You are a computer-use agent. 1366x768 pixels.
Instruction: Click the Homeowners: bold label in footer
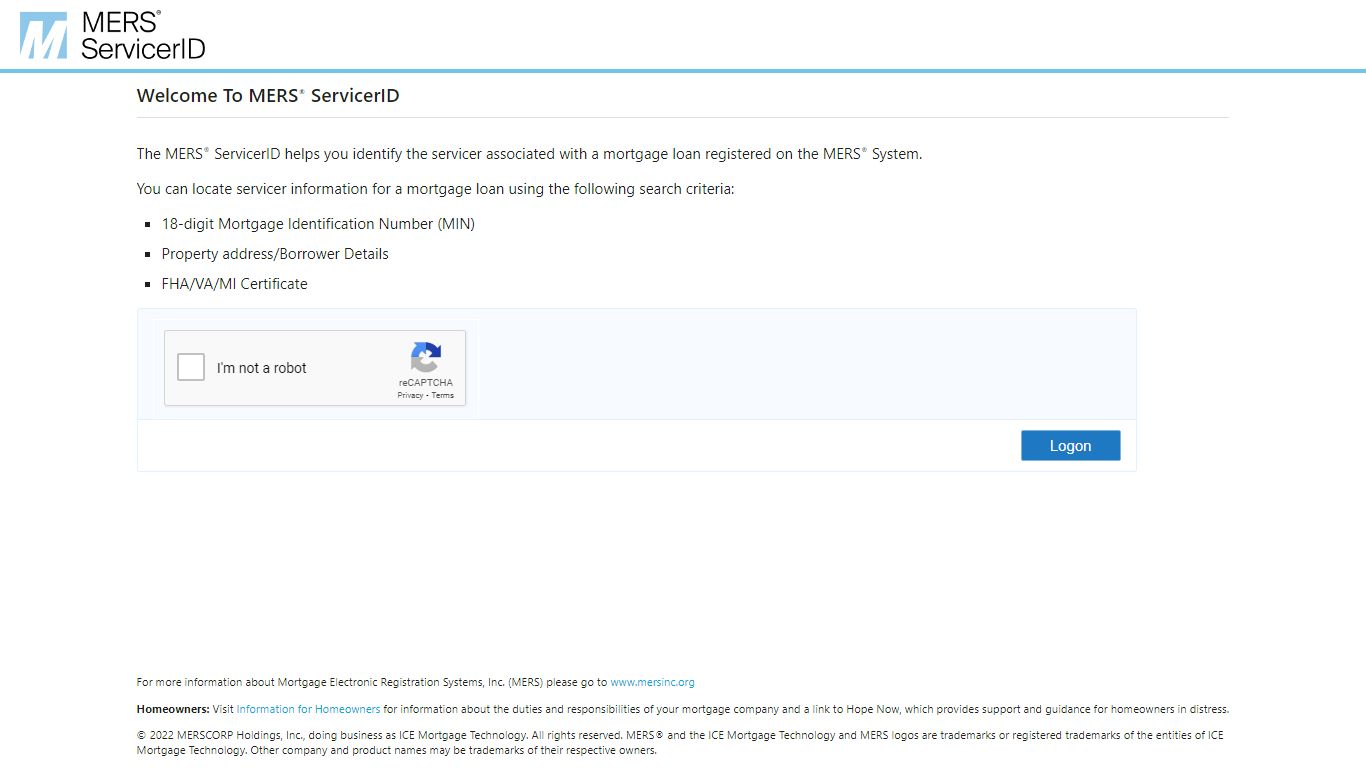click(173, 709)
